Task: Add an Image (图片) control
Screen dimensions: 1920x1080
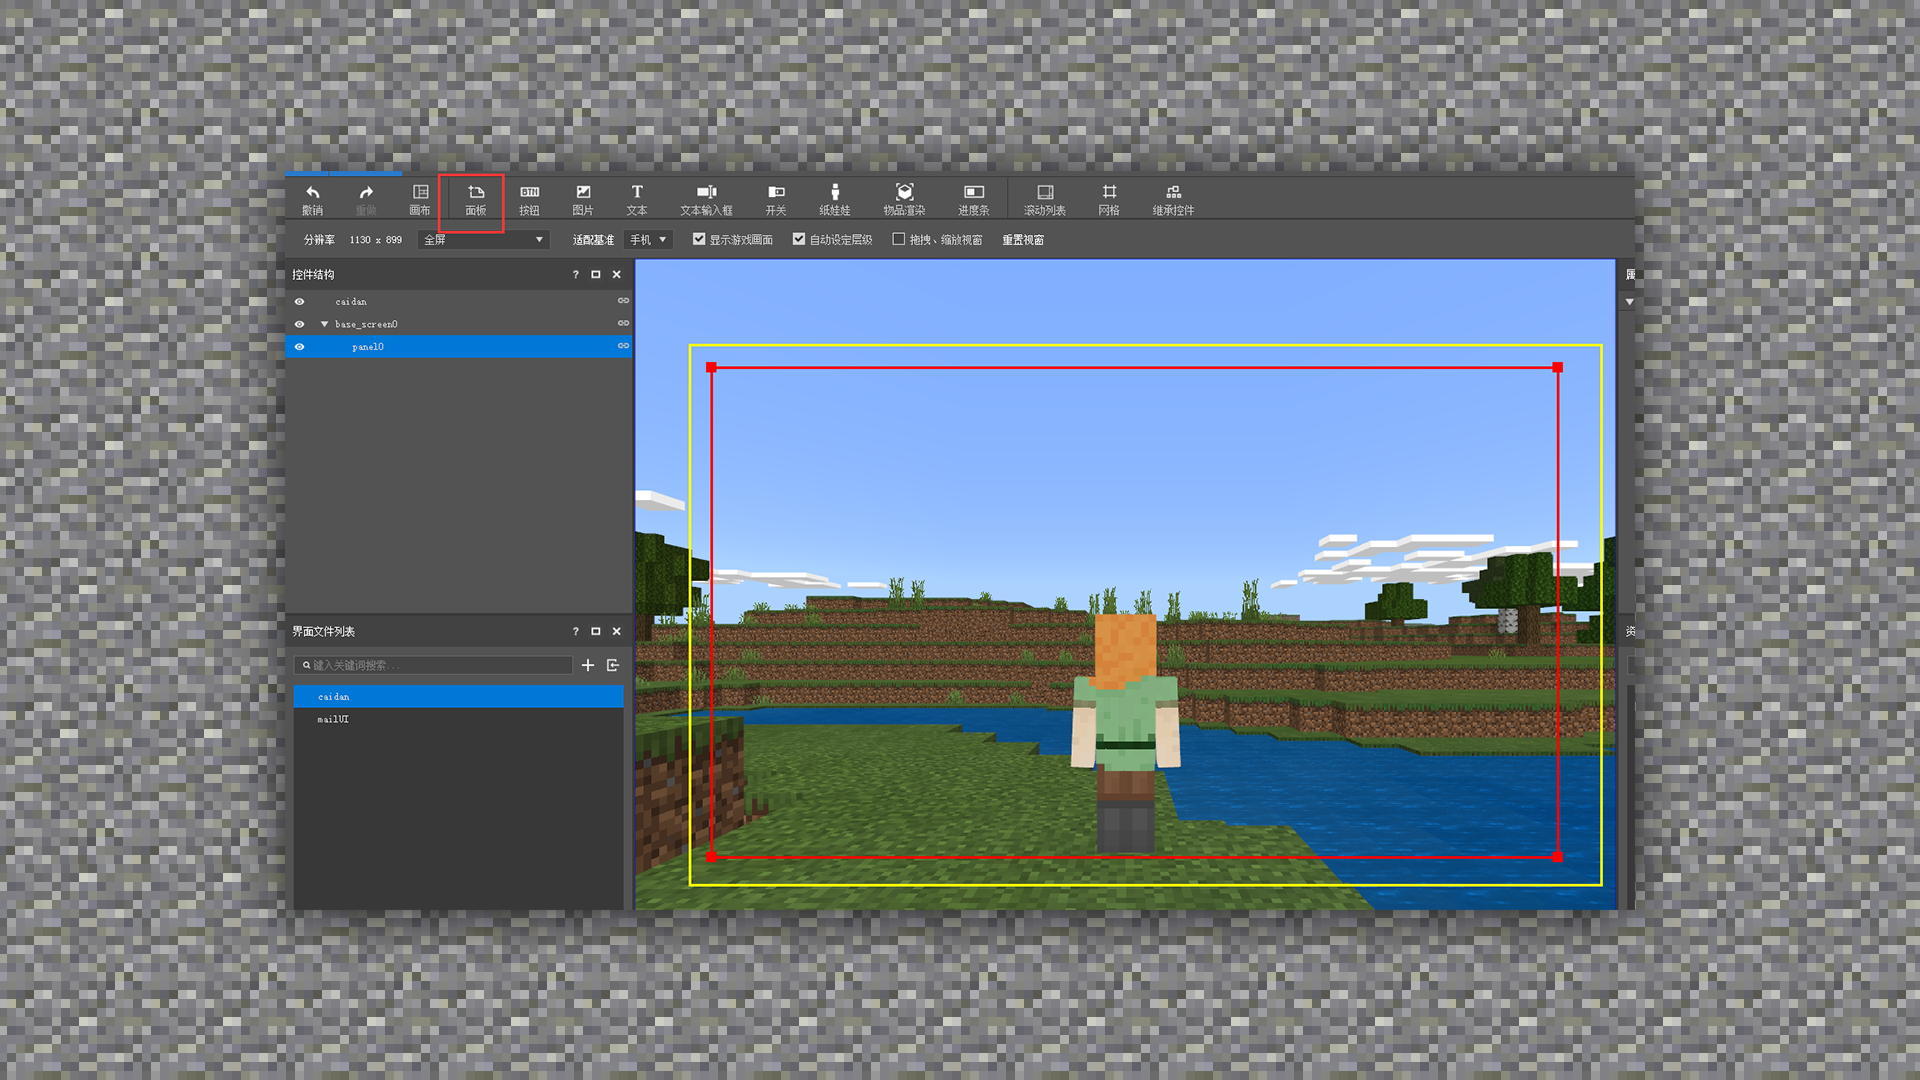Action: [x=583, y=199]
